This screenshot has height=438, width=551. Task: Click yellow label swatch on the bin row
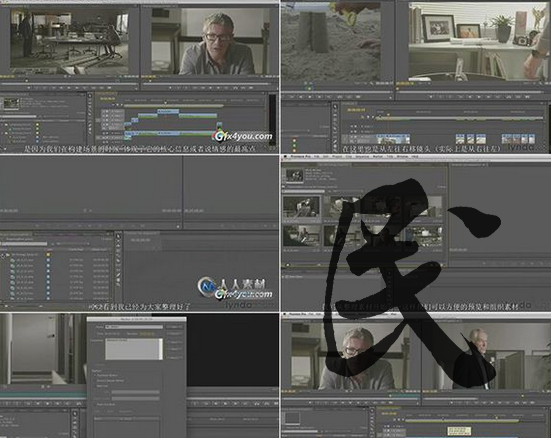click(48, 255)
